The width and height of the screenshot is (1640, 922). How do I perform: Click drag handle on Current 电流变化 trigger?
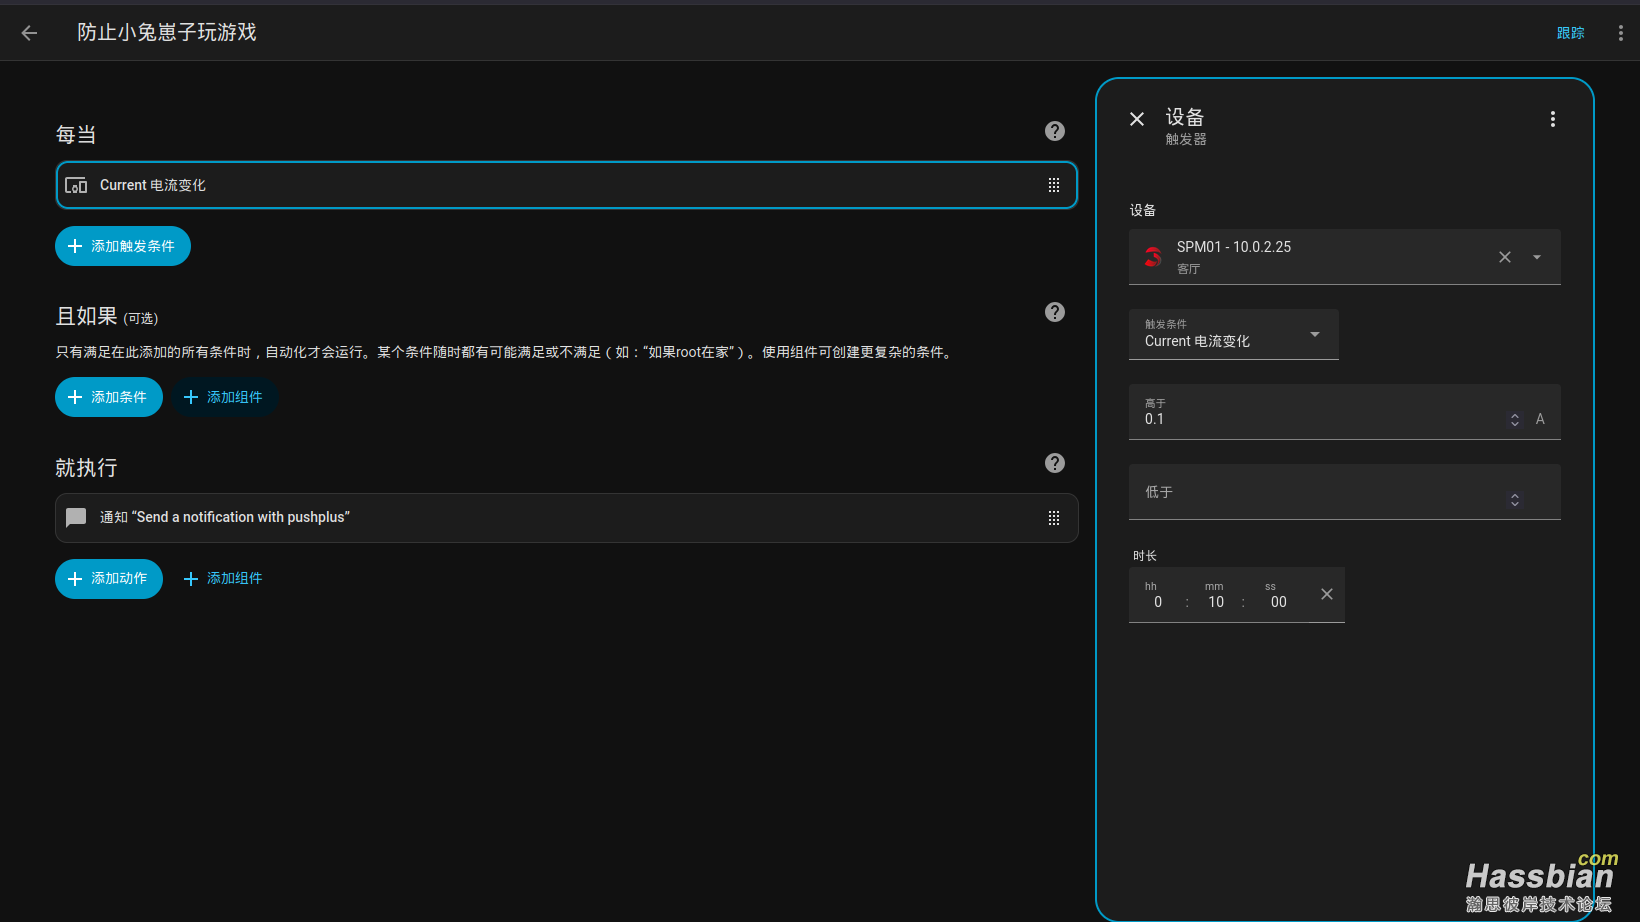click(1053, 185)
